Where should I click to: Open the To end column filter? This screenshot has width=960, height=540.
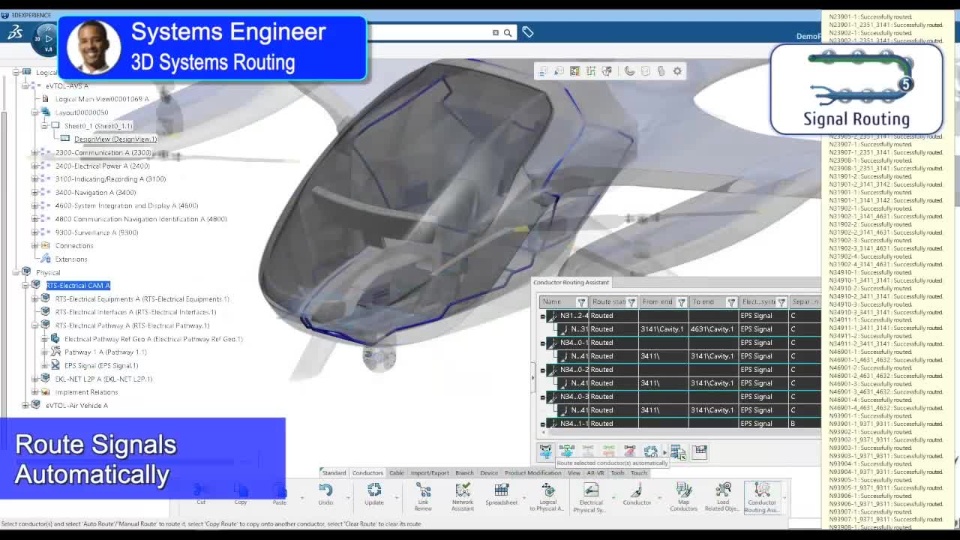point(731,302)
